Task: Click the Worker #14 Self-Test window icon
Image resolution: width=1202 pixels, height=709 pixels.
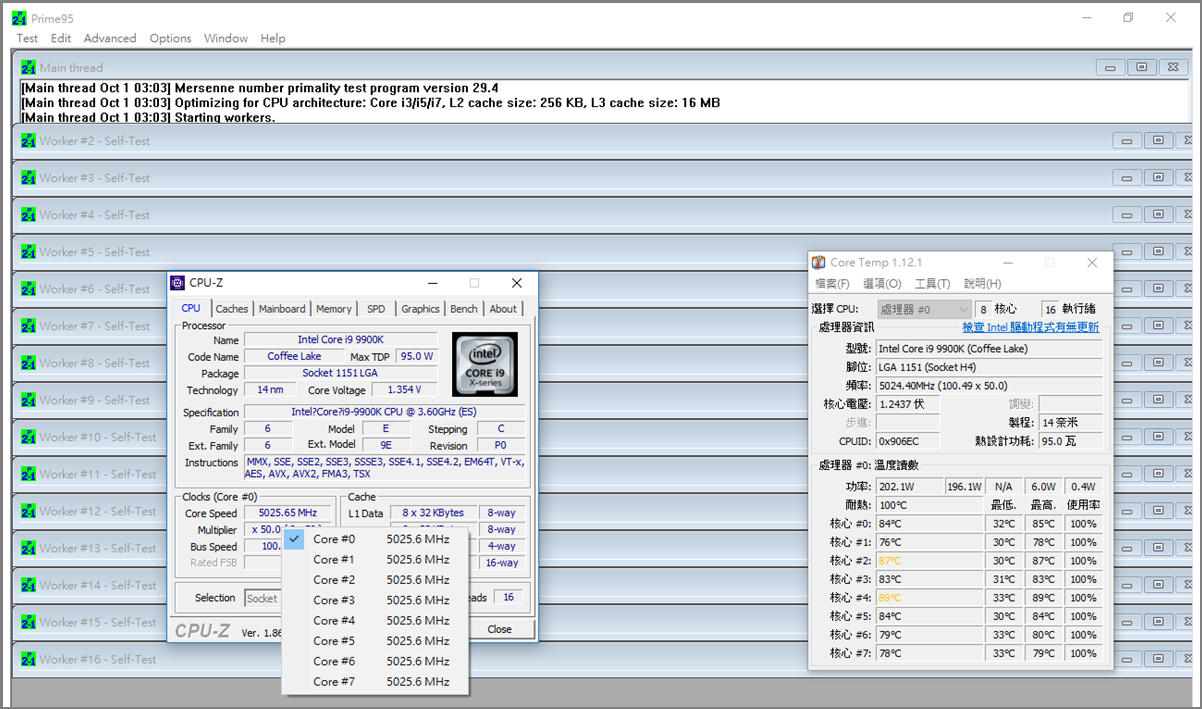Action: click(28, 585)
